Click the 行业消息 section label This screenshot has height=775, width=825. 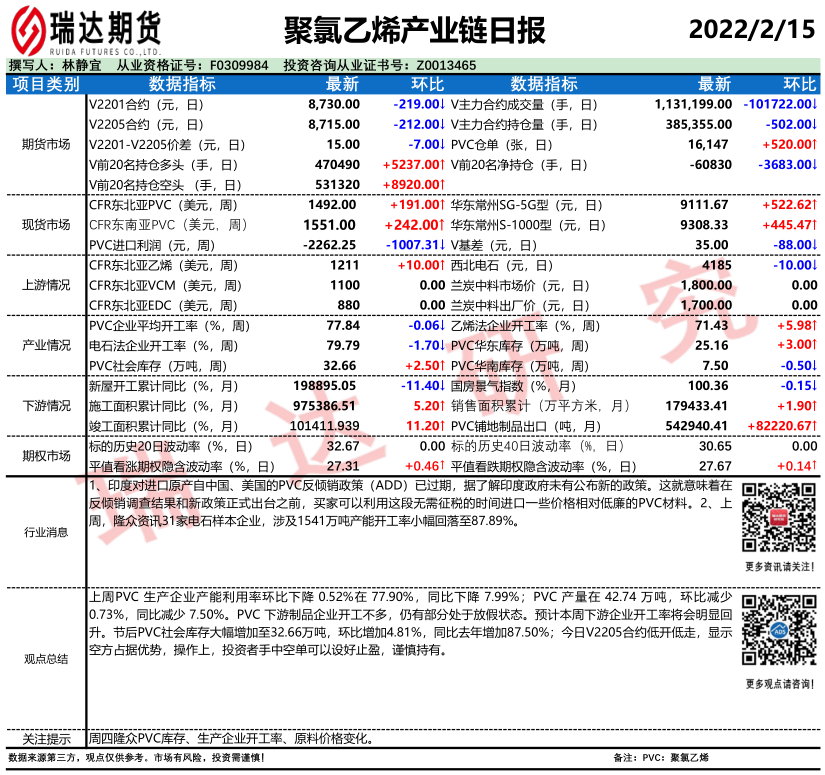pos(46,533)
